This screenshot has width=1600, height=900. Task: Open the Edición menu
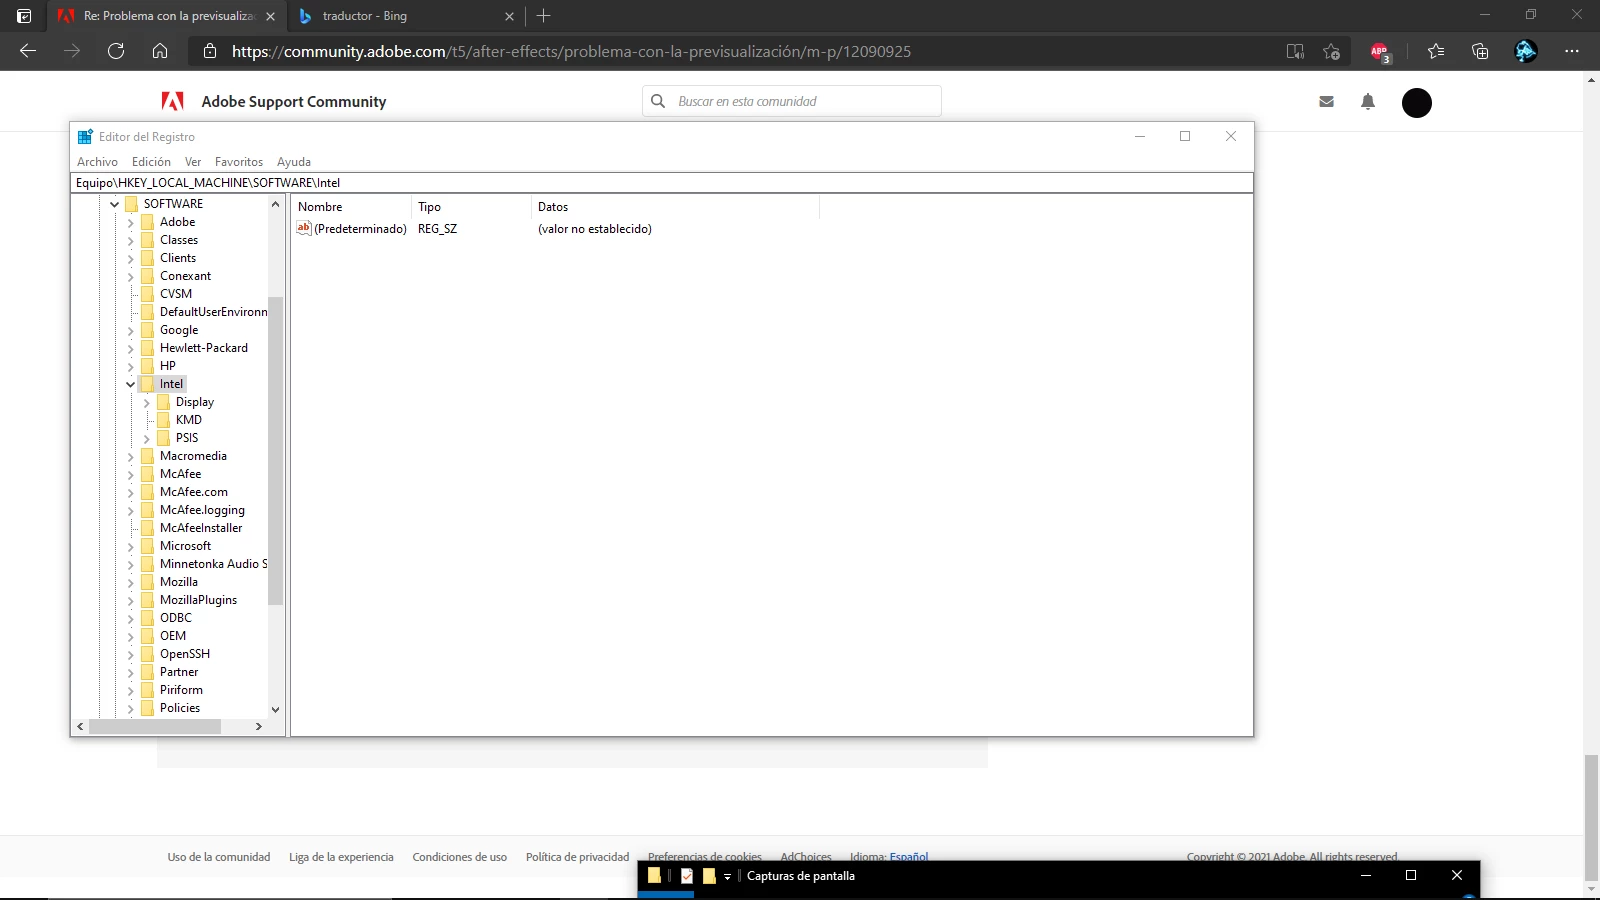click(151, 161)
